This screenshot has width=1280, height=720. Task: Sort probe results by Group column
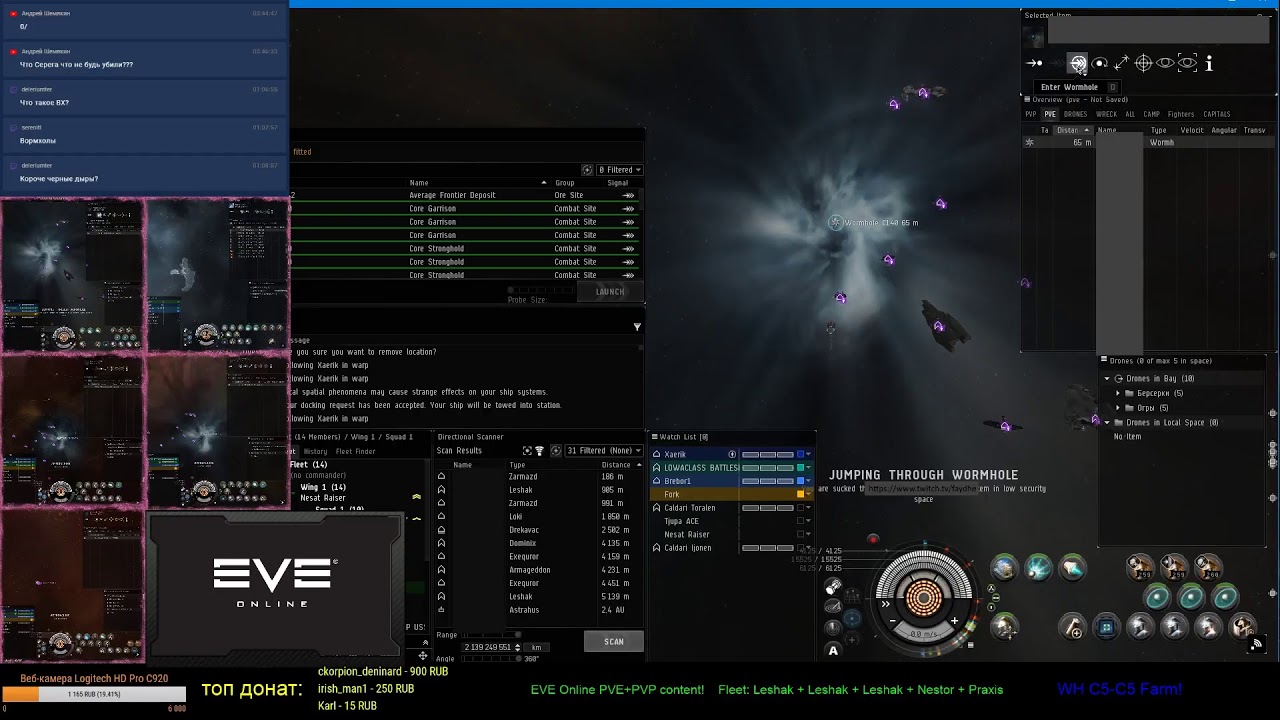[x=565, y=183]
